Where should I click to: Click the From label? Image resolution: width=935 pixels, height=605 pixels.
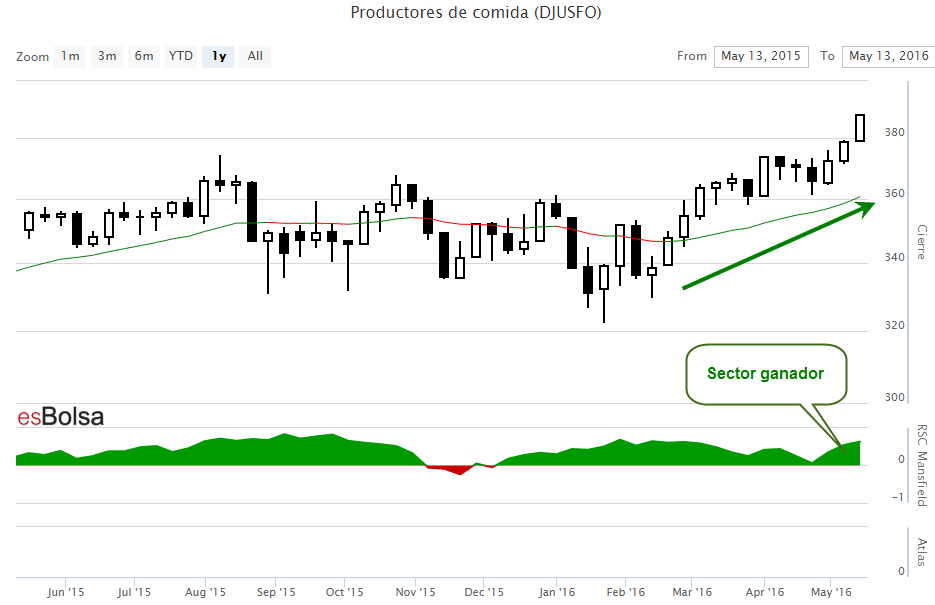692,56
